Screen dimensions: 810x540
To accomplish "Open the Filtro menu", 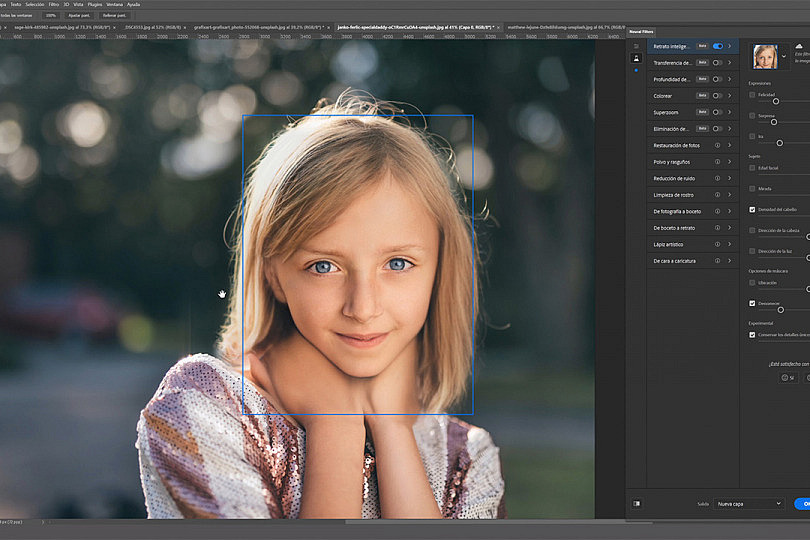I will pyautogui.click(x=54, y=4).
